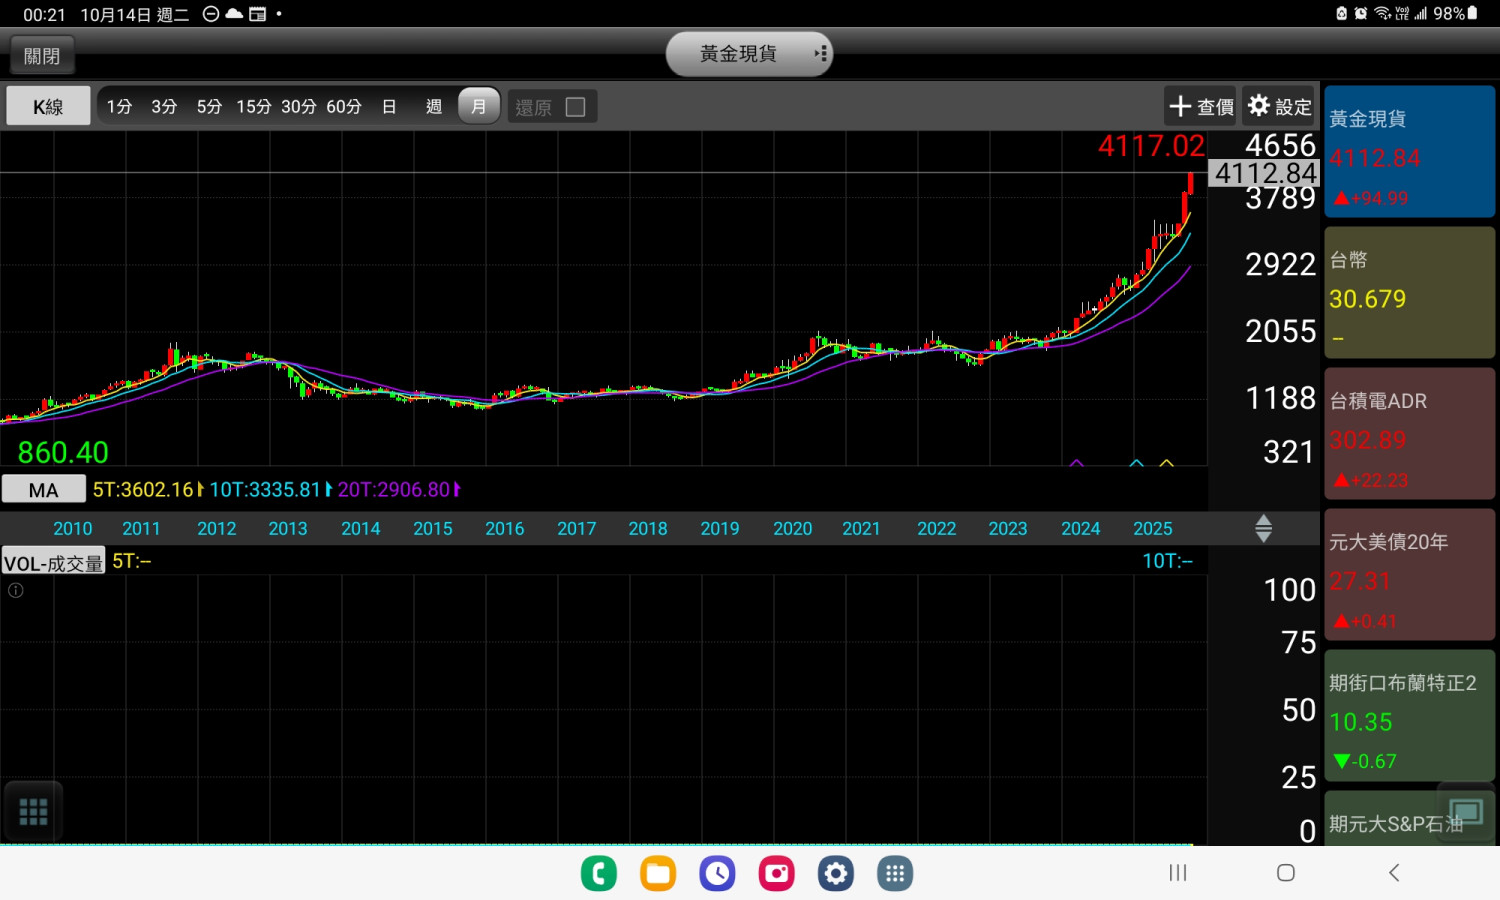Screen dimensions: 1500x900
Task: Open the grid menu icon at bottom-left
Action: point(33,812)
